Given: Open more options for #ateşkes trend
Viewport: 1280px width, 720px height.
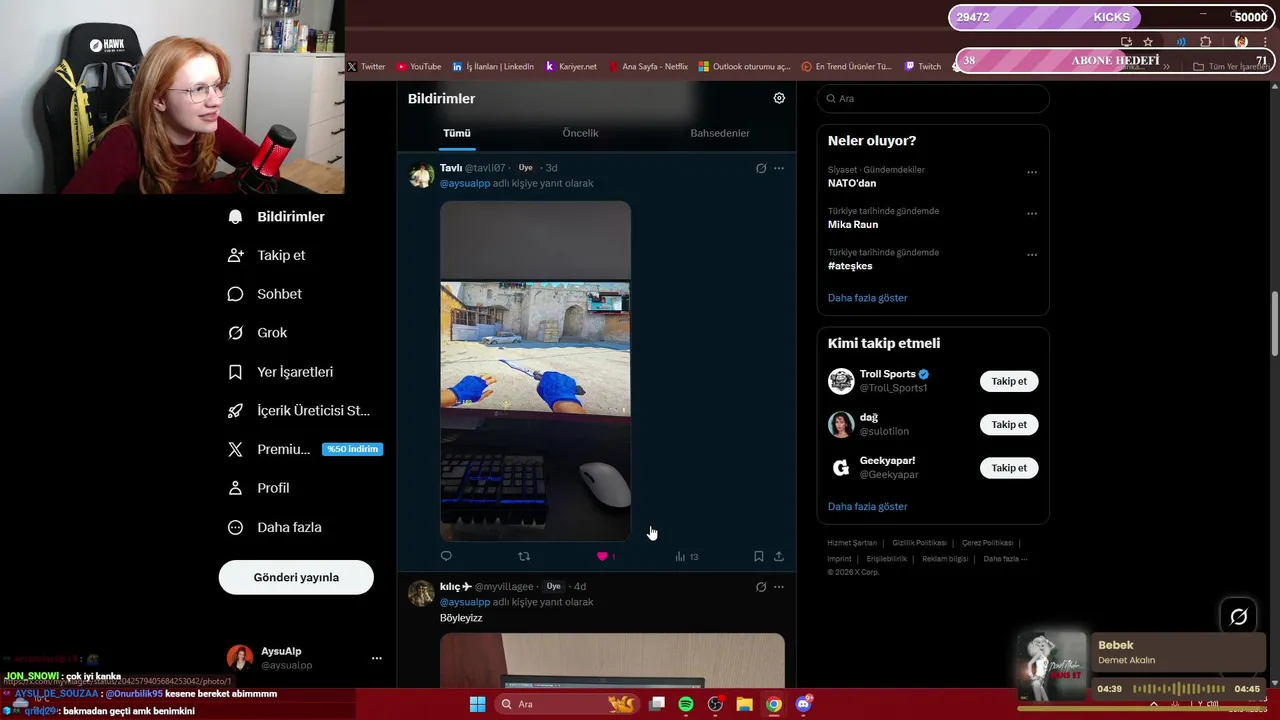Looking at the screenshot, I should coord(1032,254).
